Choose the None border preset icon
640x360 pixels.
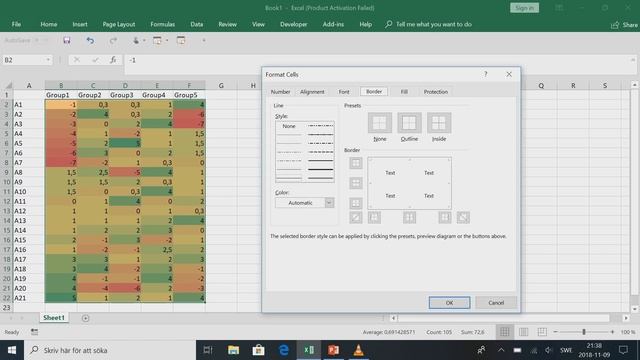tap(380, 122)
